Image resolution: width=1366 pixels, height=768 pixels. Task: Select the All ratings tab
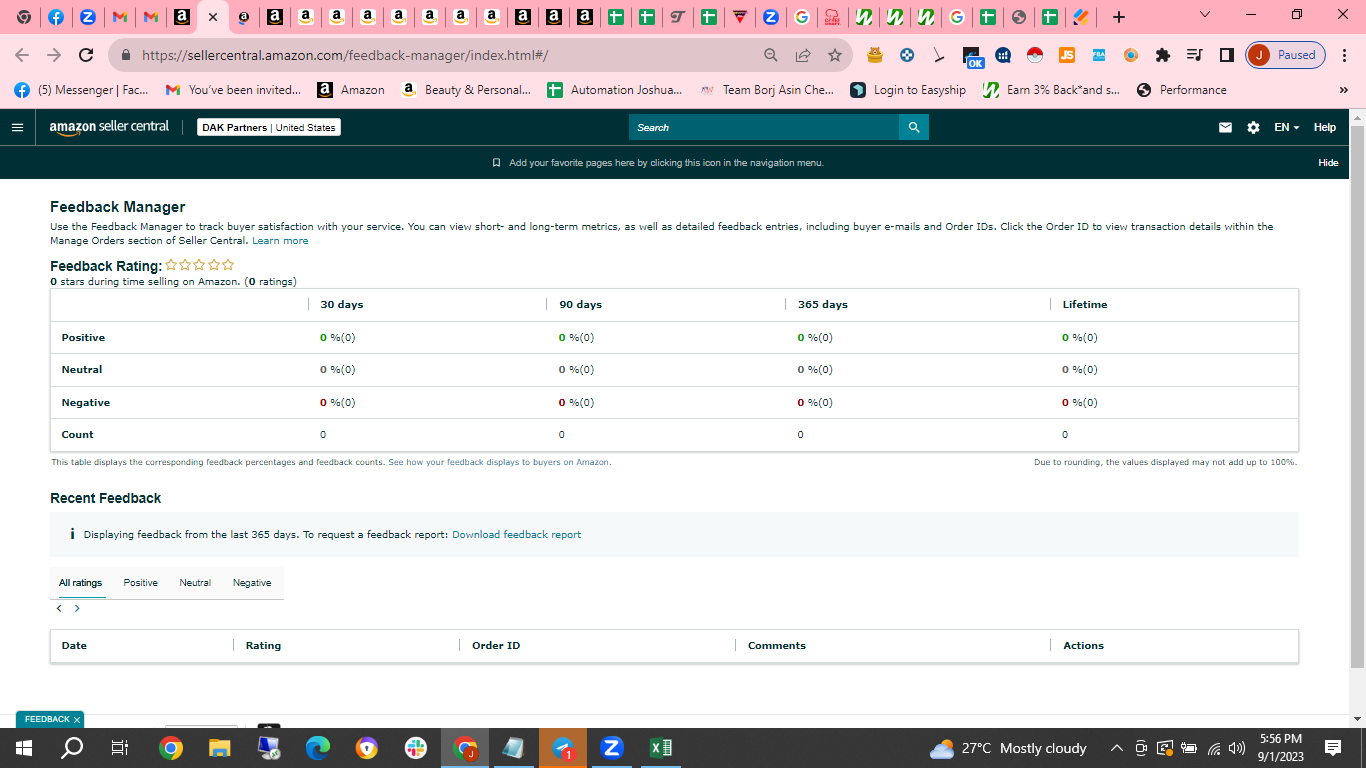tap(80, 583)
